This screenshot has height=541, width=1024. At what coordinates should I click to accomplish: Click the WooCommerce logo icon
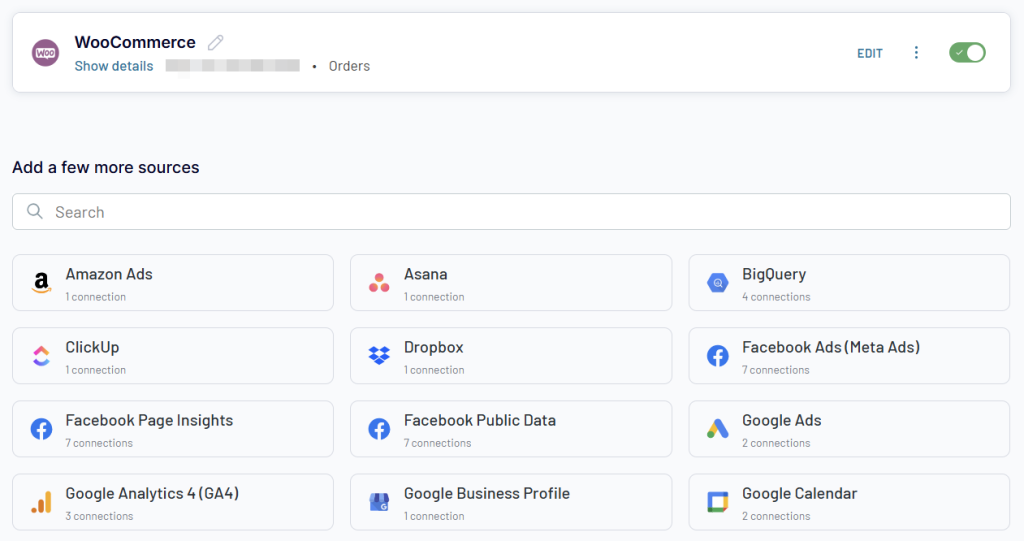(x=45, y=53)
